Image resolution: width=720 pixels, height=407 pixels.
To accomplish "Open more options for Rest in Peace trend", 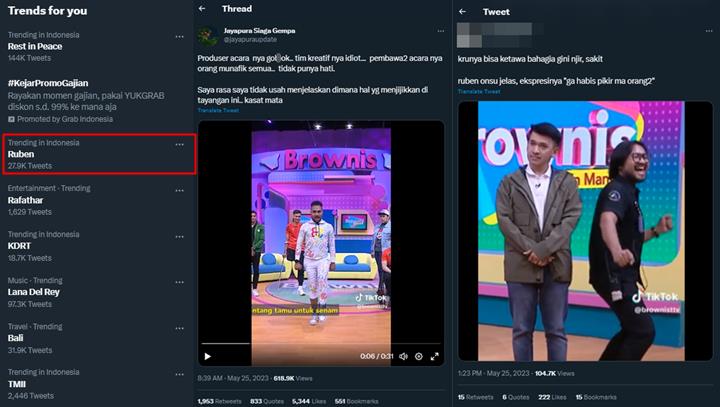I will click(179, 37).
